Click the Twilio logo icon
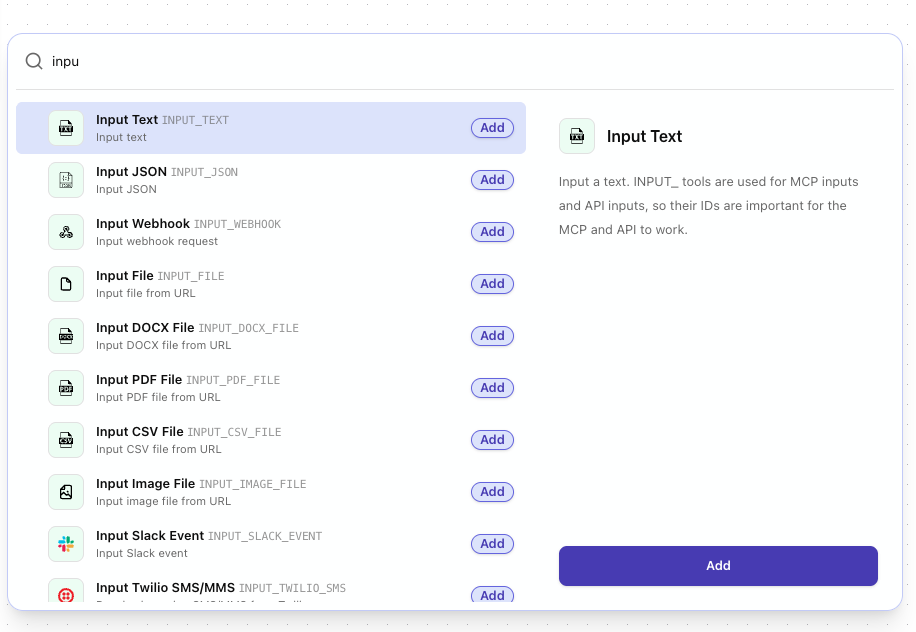 [66, 592]
